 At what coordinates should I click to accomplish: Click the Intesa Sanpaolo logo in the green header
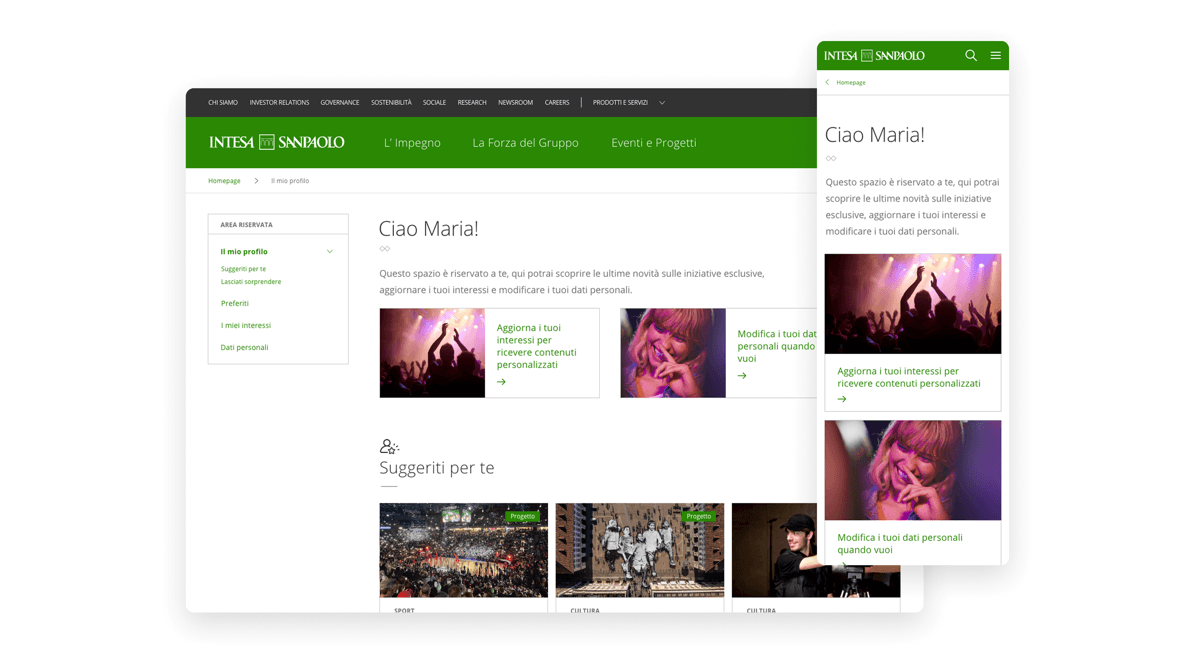[277, 142]
